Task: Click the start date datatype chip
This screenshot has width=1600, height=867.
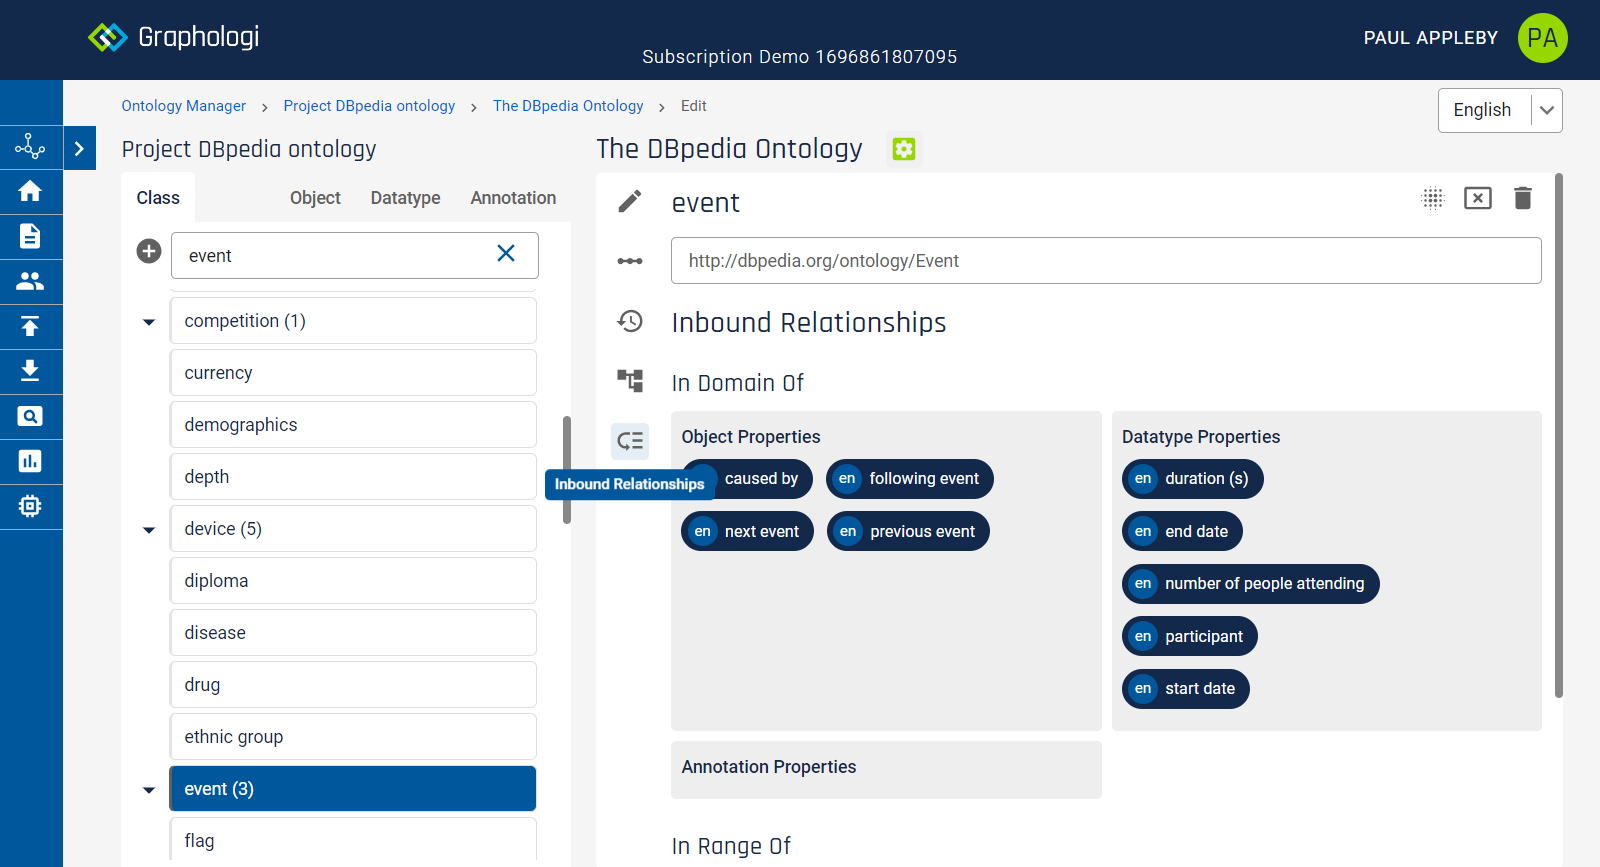Action: 1185,689
